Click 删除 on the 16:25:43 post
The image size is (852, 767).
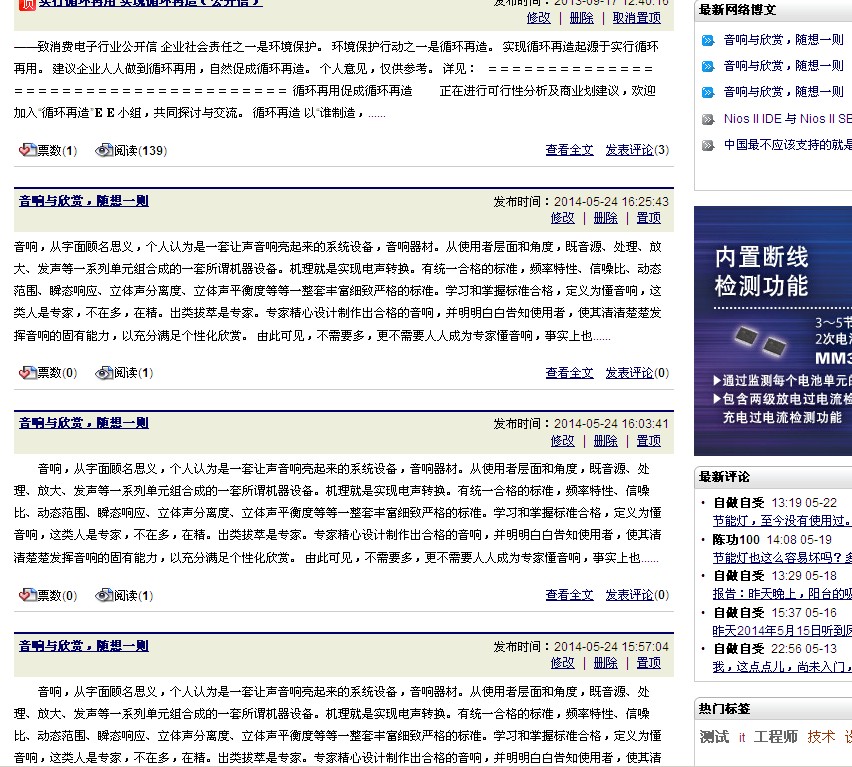coord(605,218)
